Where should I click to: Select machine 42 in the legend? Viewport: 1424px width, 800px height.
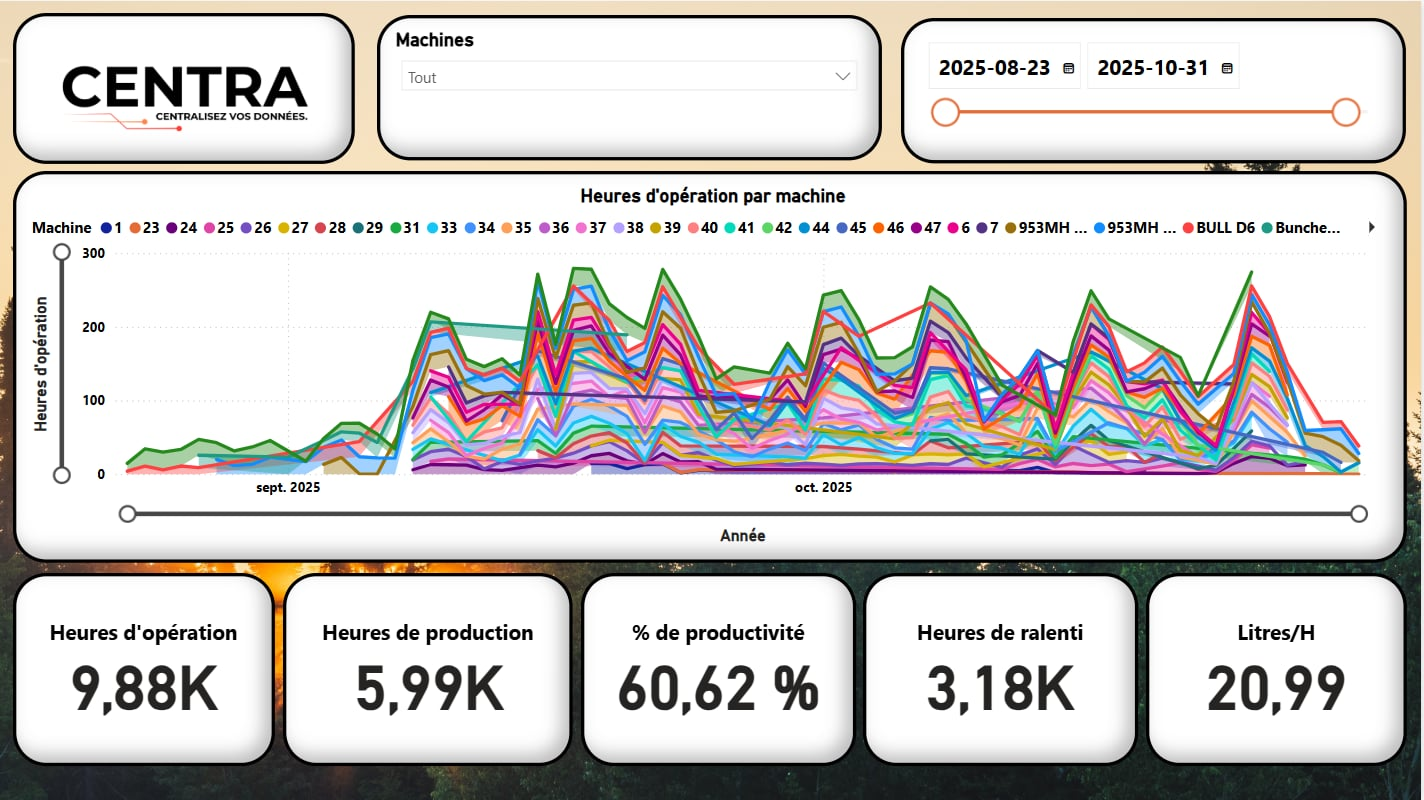(x=776, y=227)
